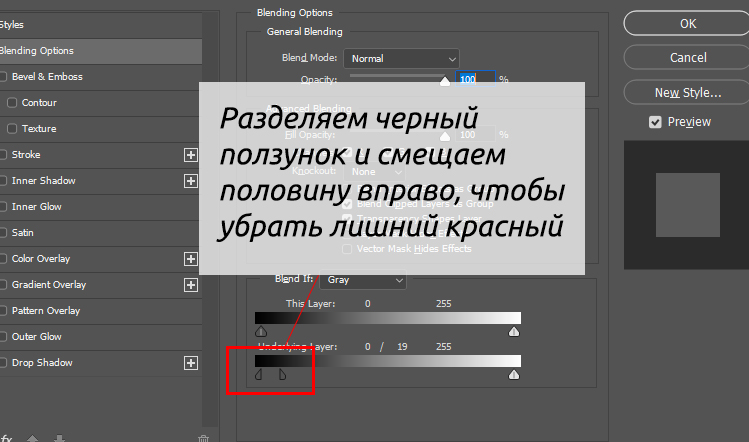Image resolution: width=749 pixels, height=442 pixels.
Task: Open the Blend If dropdown set to Gray
Action: click(x=363, y=280)
